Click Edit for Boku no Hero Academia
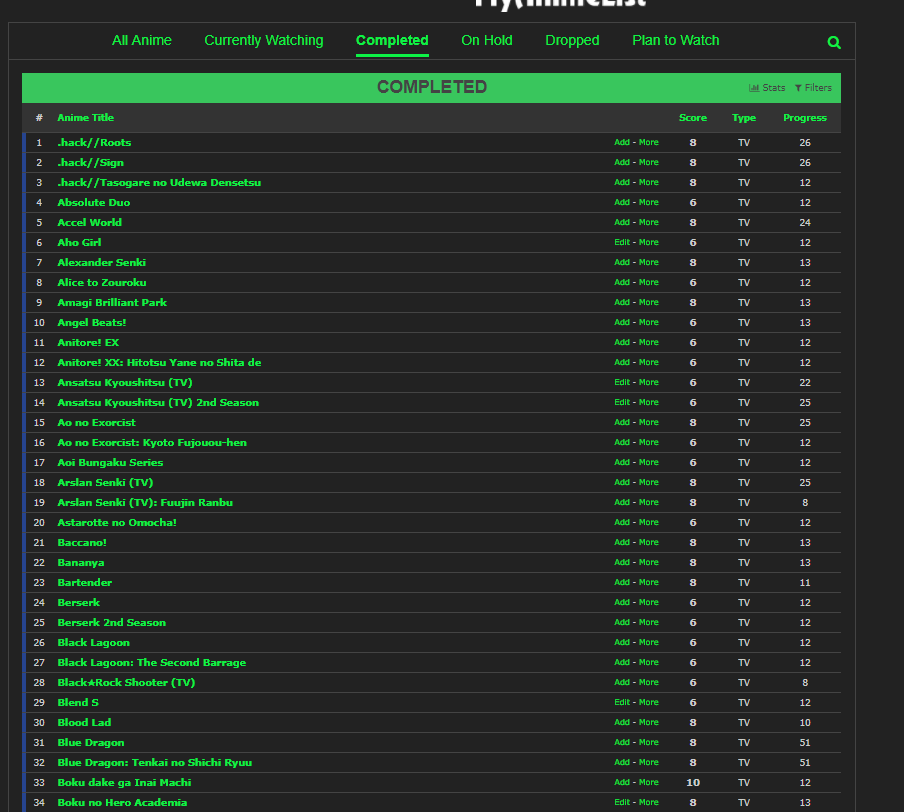Image resolution: width=904 pixels, height=812 pixels. click(x=622, y=802)
